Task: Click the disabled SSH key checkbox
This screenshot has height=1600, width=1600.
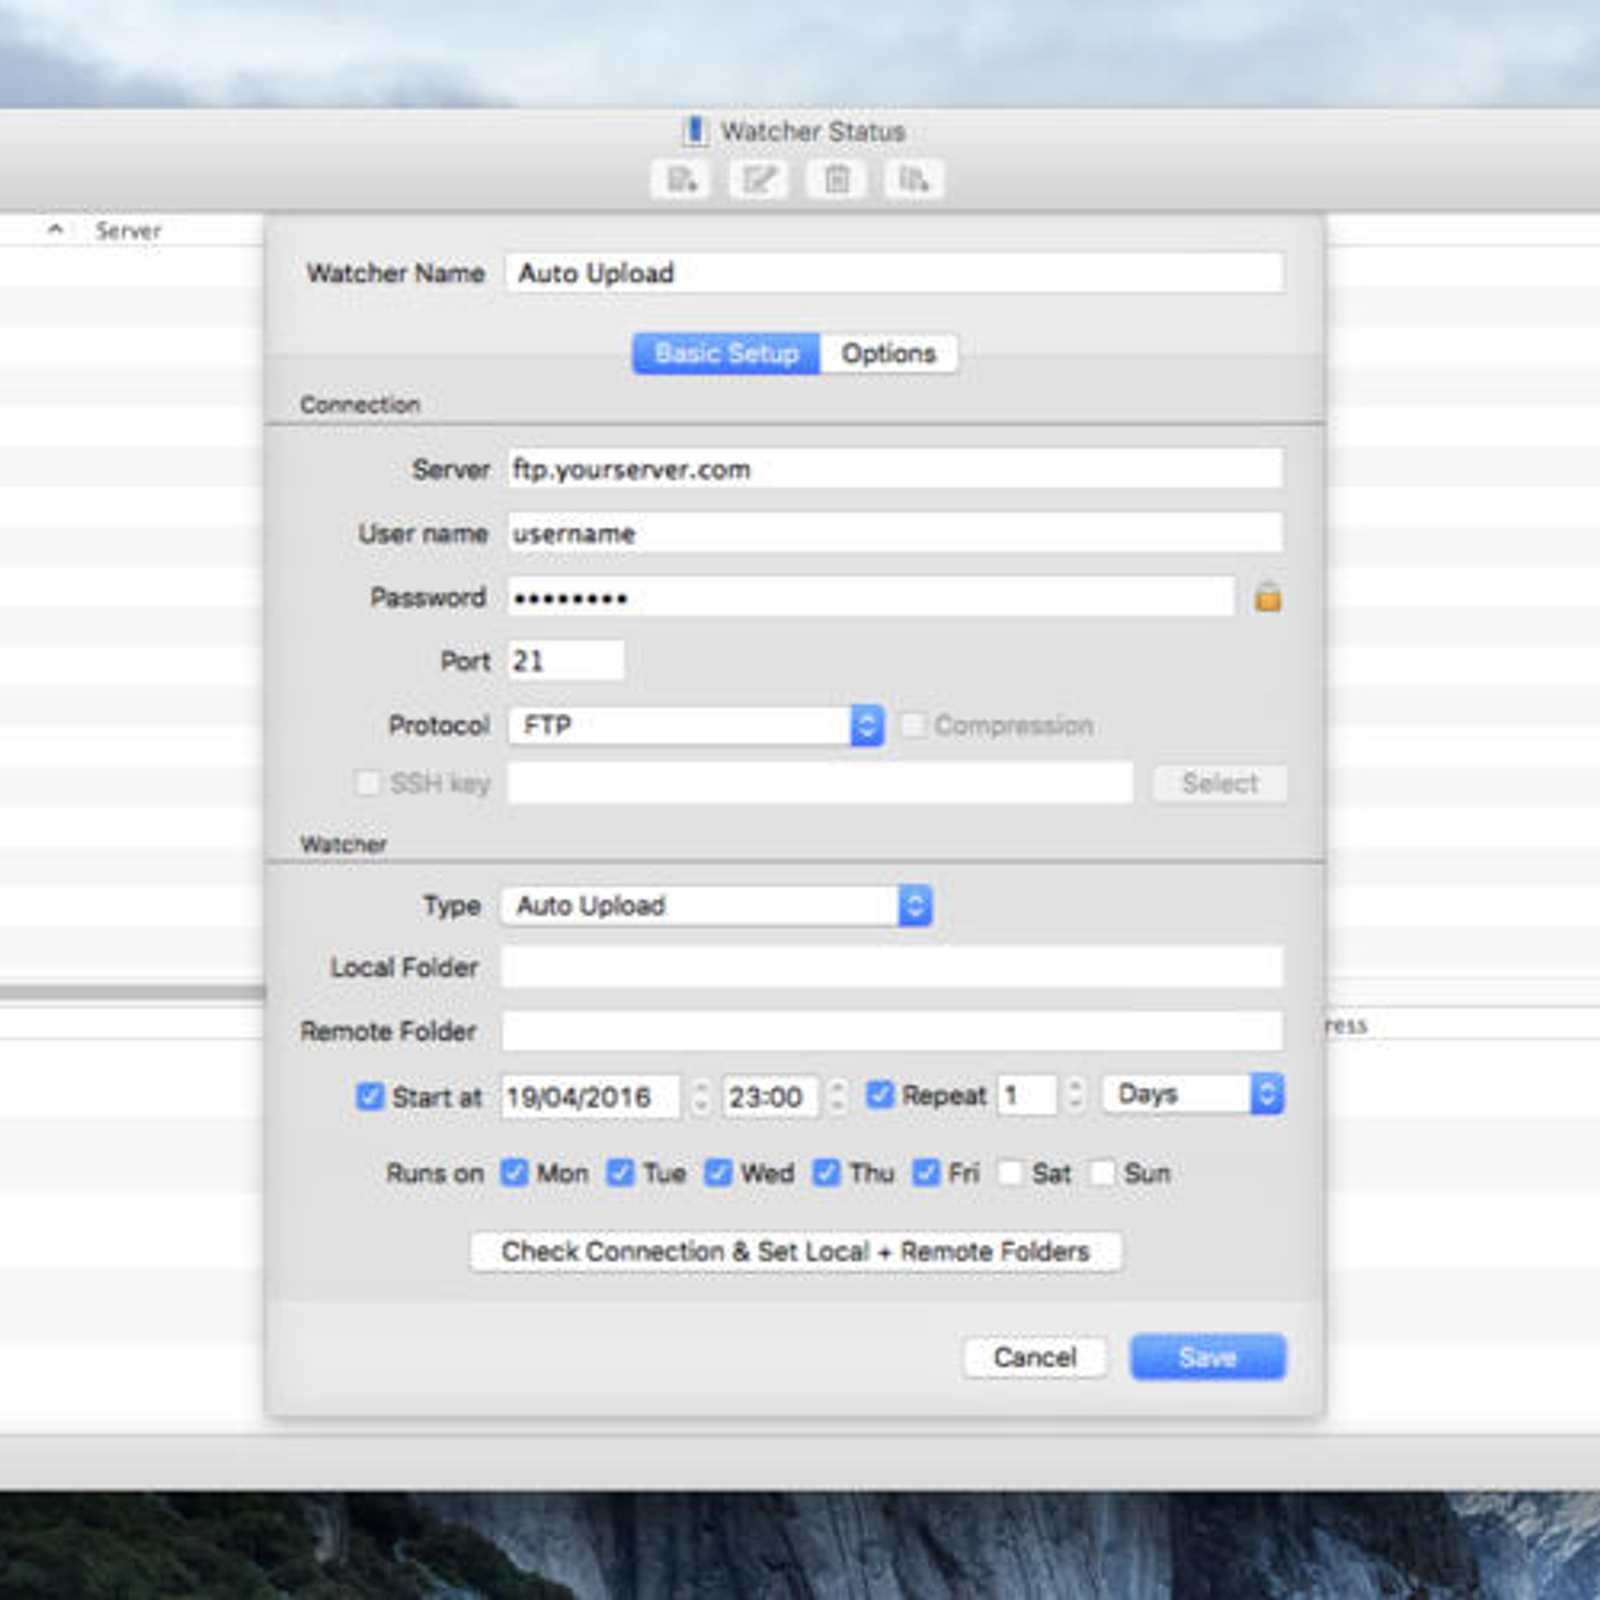Action: (x=368, y=783)
